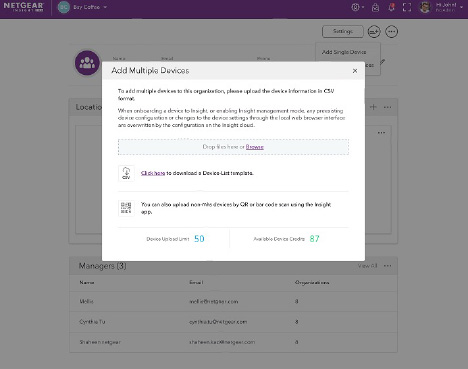
Task: Choose Add Single Device menu entry
Action: [x=344, y=52]
